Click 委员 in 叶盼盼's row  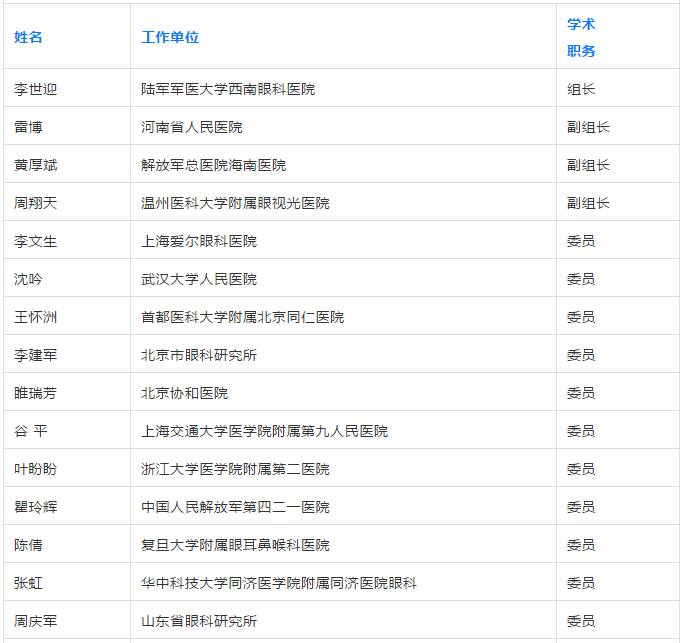click(x=581, y=469)
